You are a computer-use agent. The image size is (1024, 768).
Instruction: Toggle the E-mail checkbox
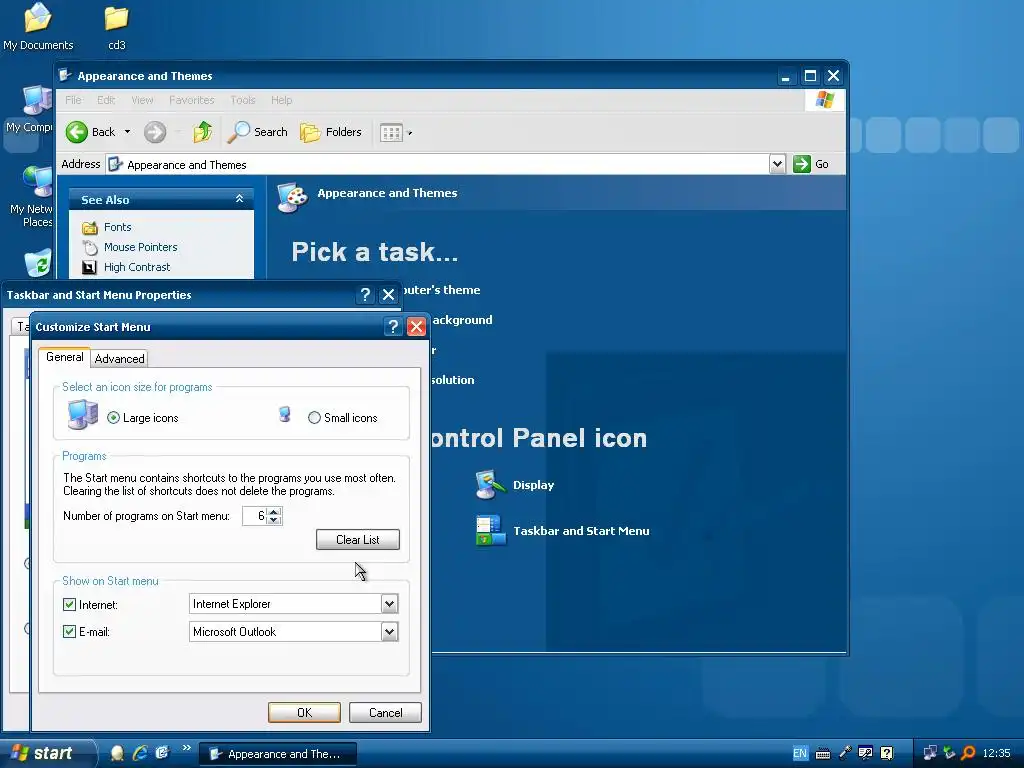click(69, 632)
